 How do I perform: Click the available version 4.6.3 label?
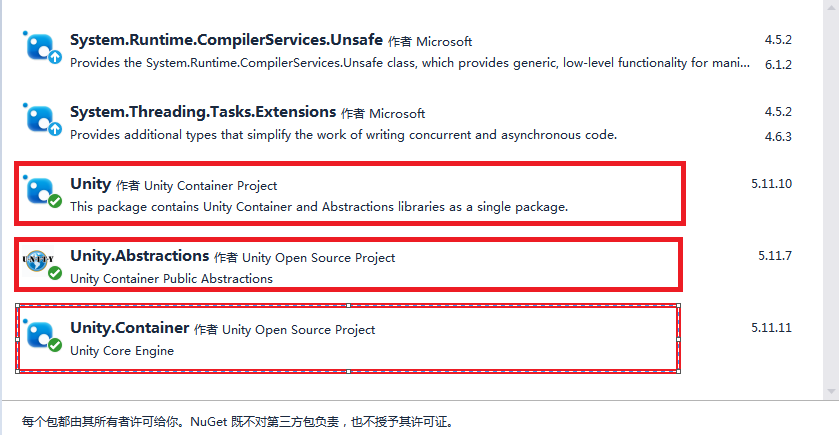778,136
